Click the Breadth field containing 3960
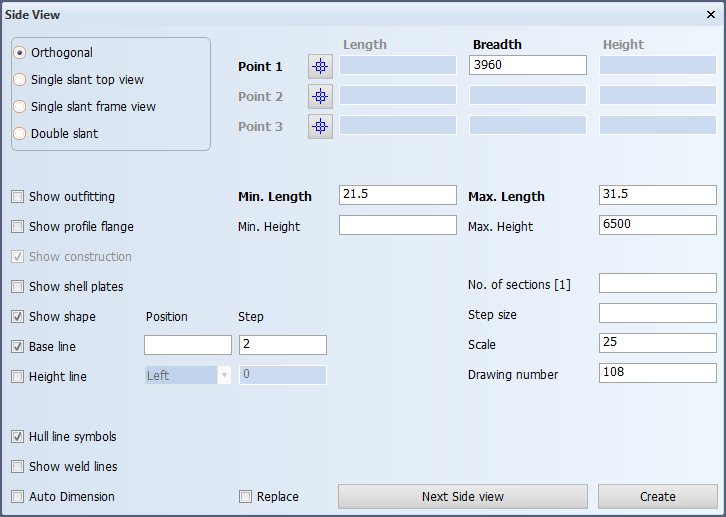Screen dimensions: 726x517 click(528, 65)
